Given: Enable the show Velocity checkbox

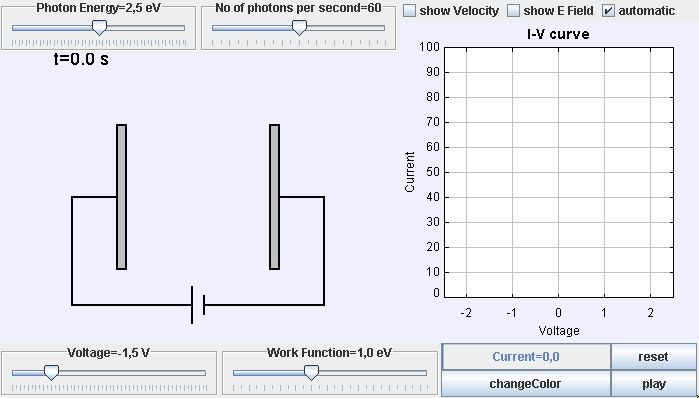Looking at the screenshot, I should point(409,11).
